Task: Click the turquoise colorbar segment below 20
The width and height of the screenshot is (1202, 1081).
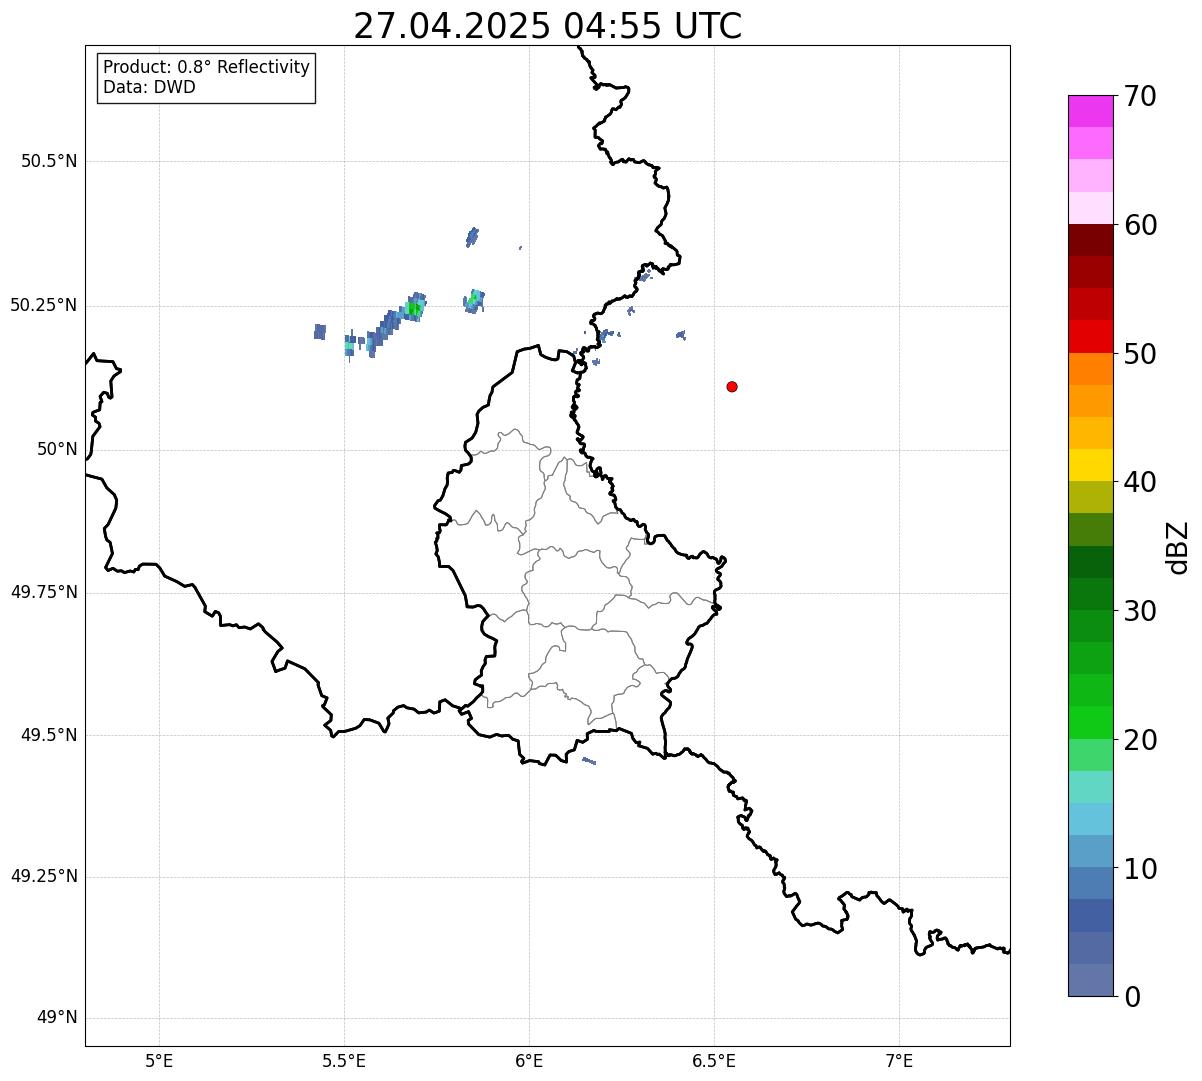Action: tap(1090, 787)
